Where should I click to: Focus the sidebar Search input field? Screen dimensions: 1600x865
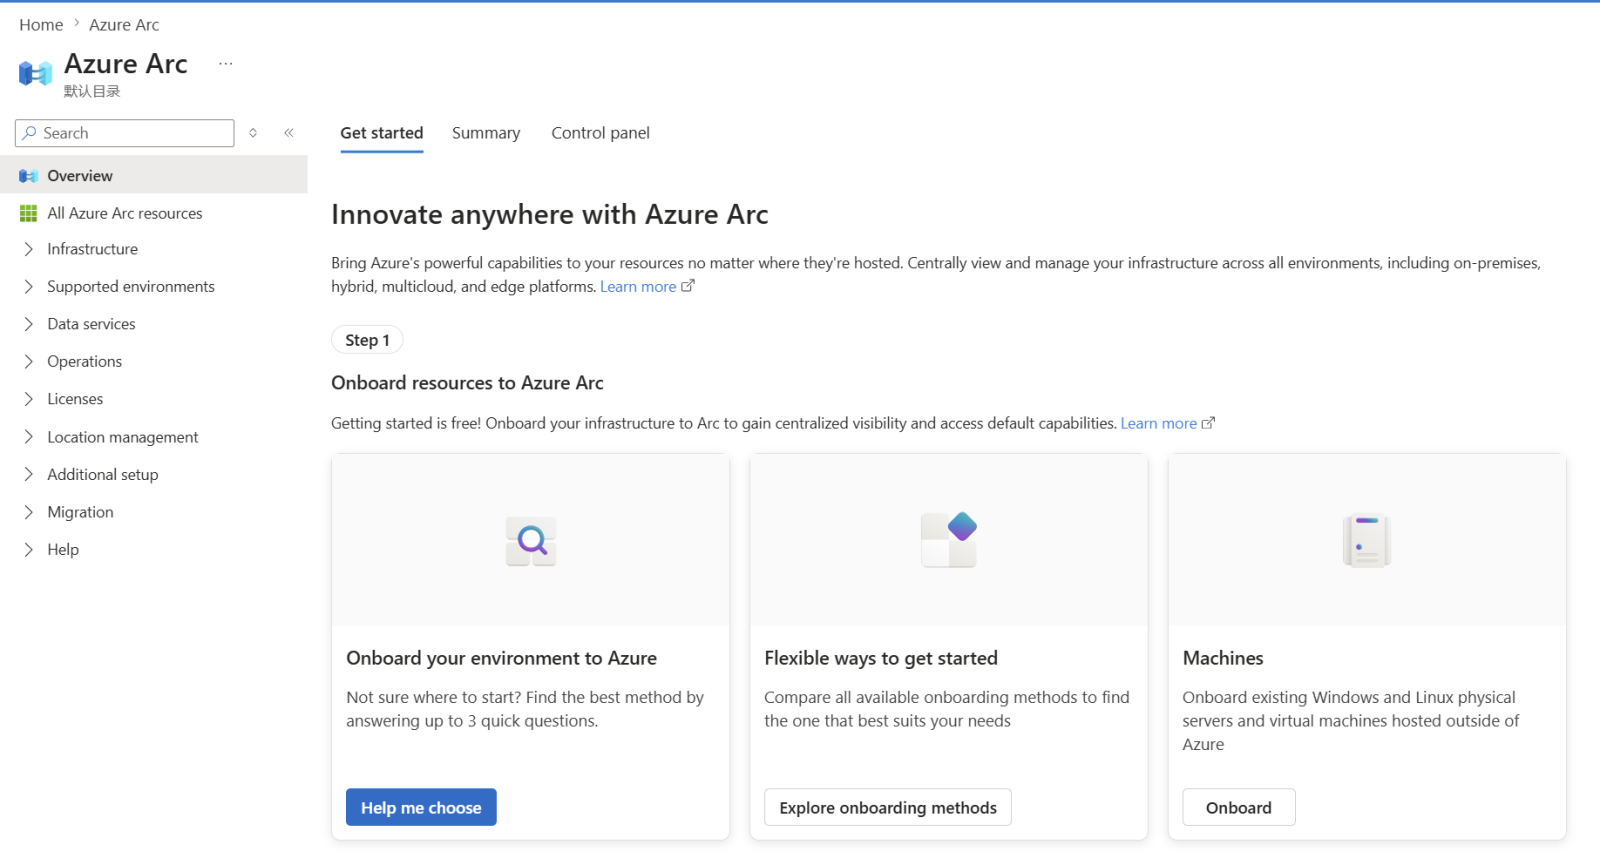click(x=125, y=133)
